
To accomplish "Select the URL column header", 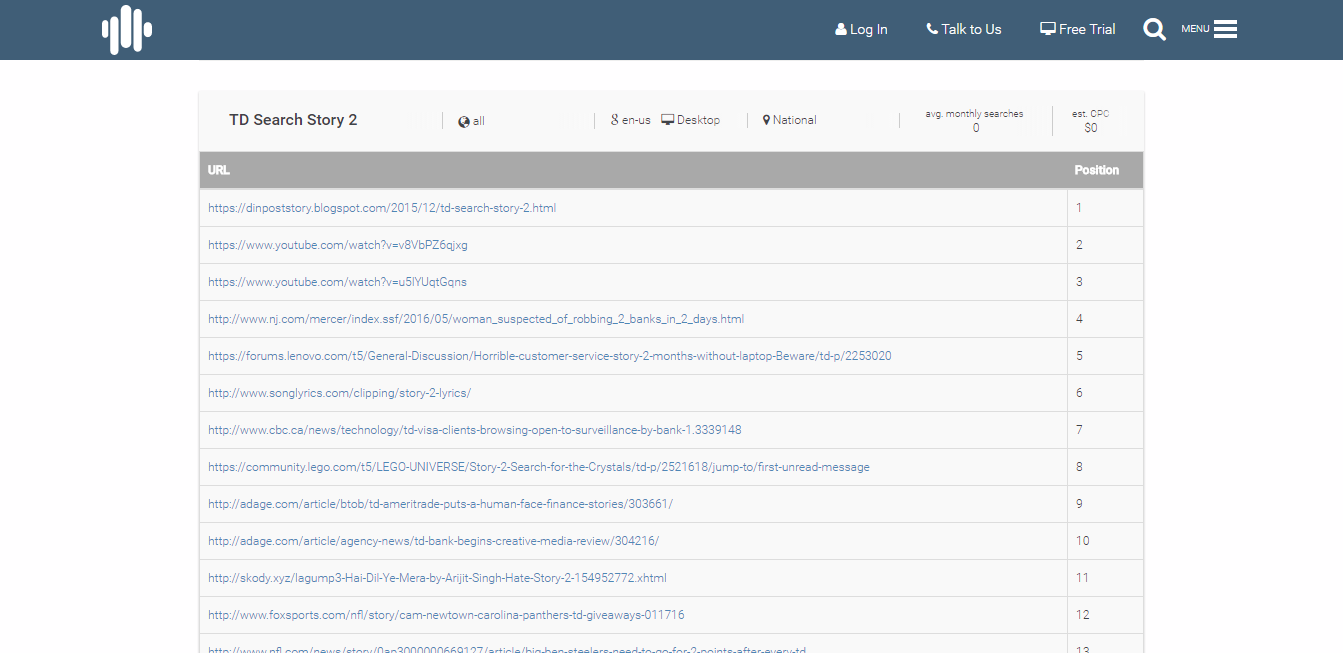I will [x=633, y=170].
